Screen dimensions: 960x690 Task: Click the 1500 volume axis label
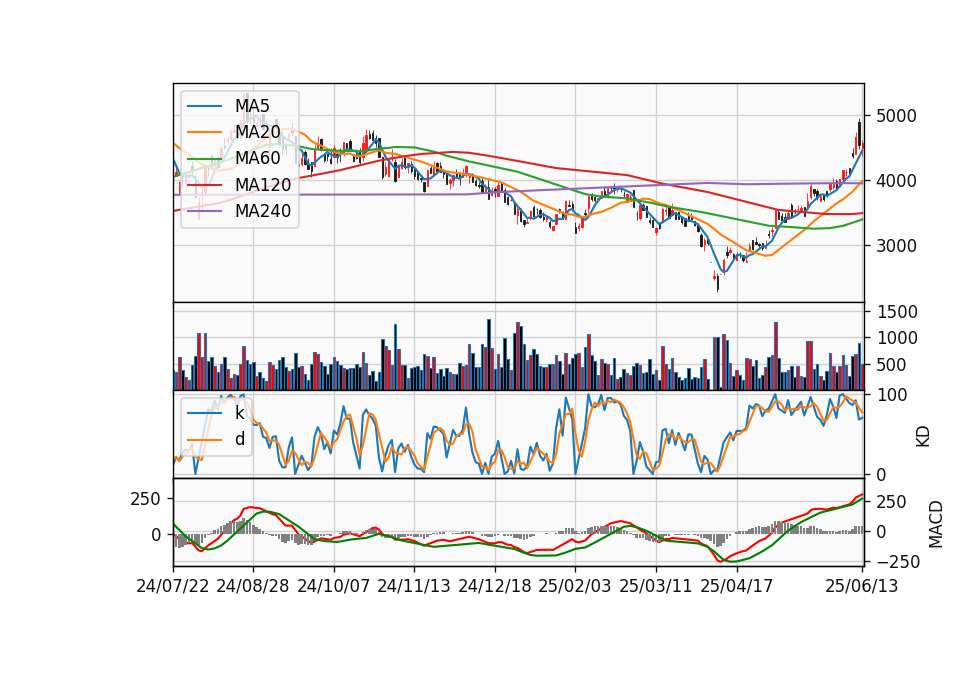point(897,312)
